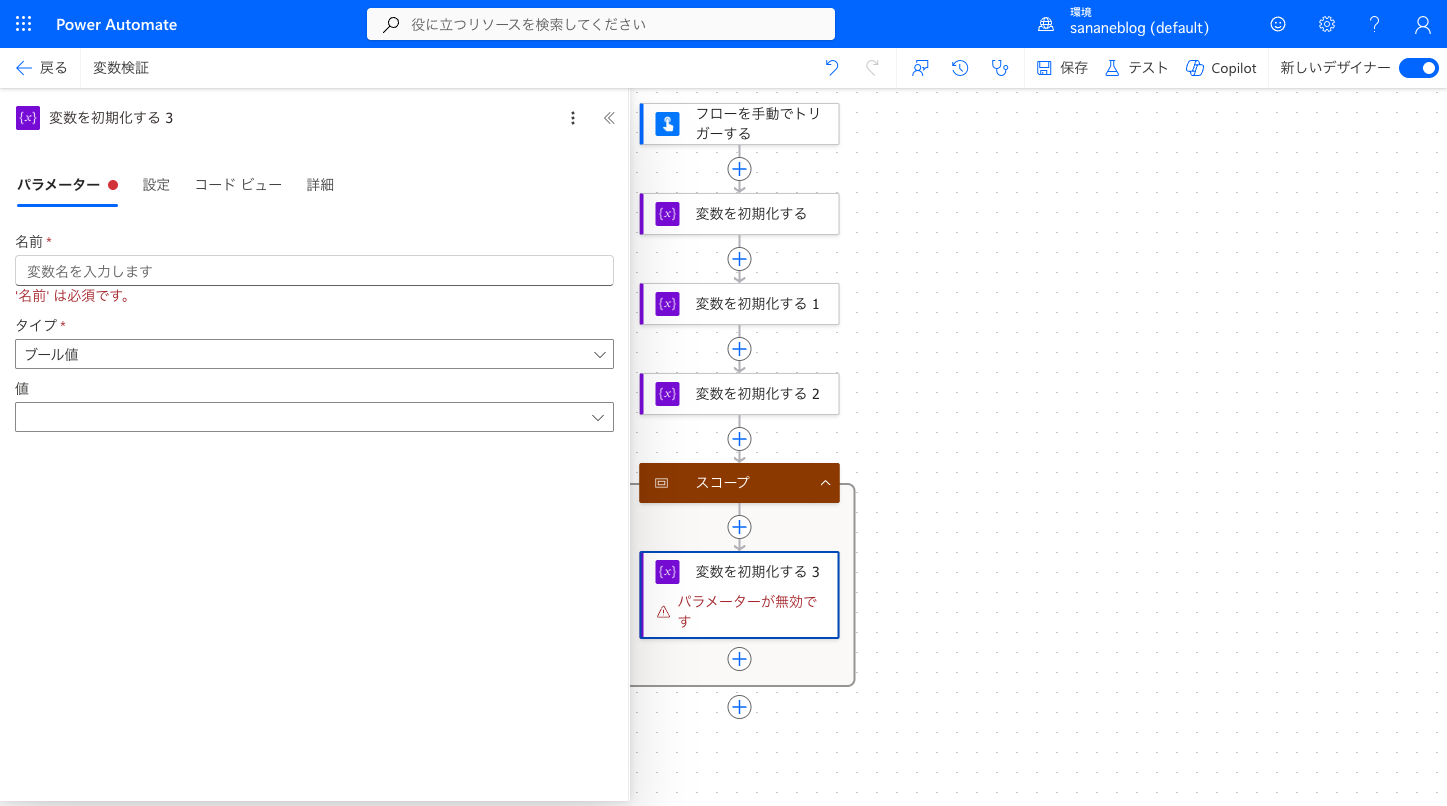Open the three-dot more options menu
Image resolution: width=1447 pixels, height=806 pixels.
click(x=573, y=118)
